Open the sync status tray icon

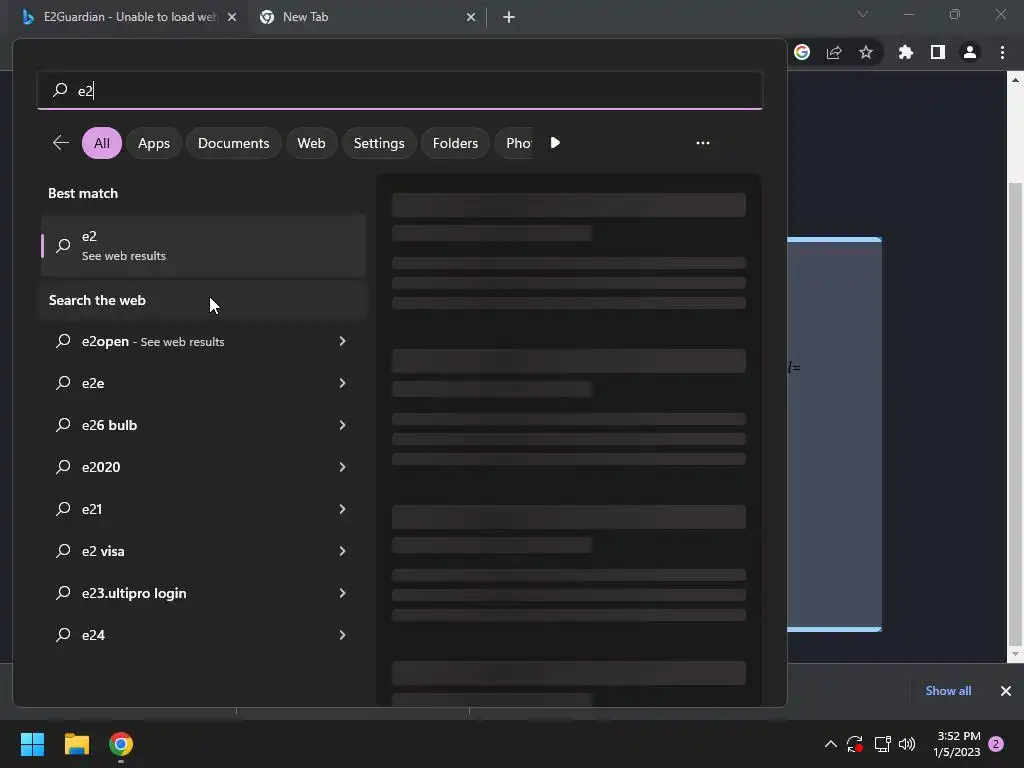click(x=855, y=744)
